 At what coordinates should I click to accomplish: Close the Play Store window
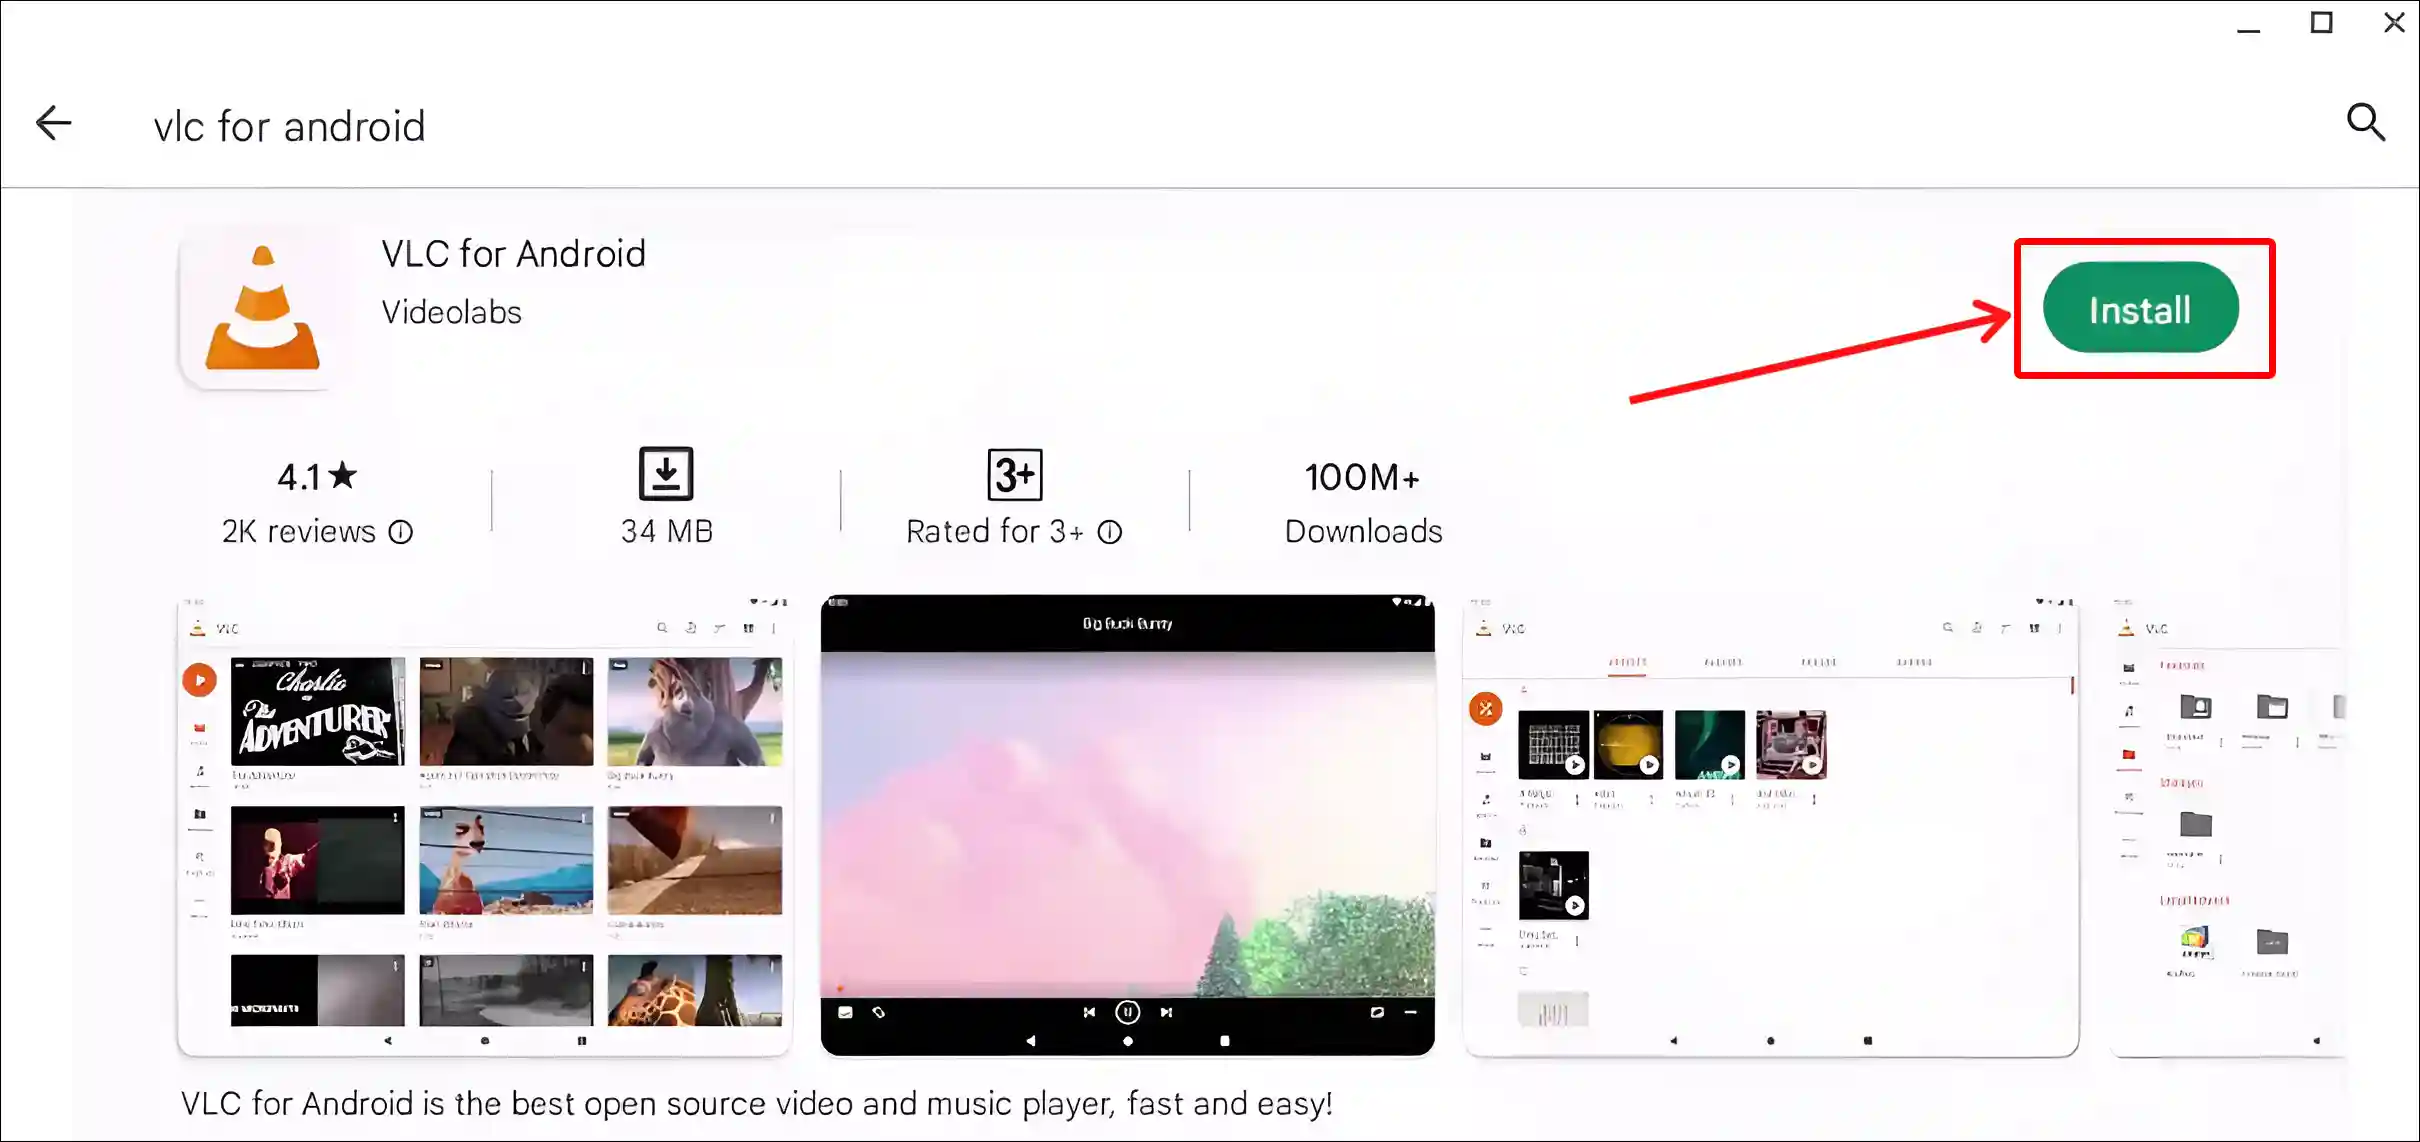pos(2394,23)
